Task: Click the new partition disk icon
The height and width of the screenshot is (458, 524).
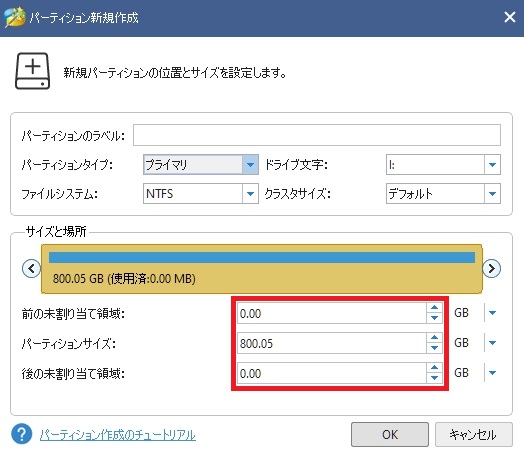Action: (x=32, y=71)
